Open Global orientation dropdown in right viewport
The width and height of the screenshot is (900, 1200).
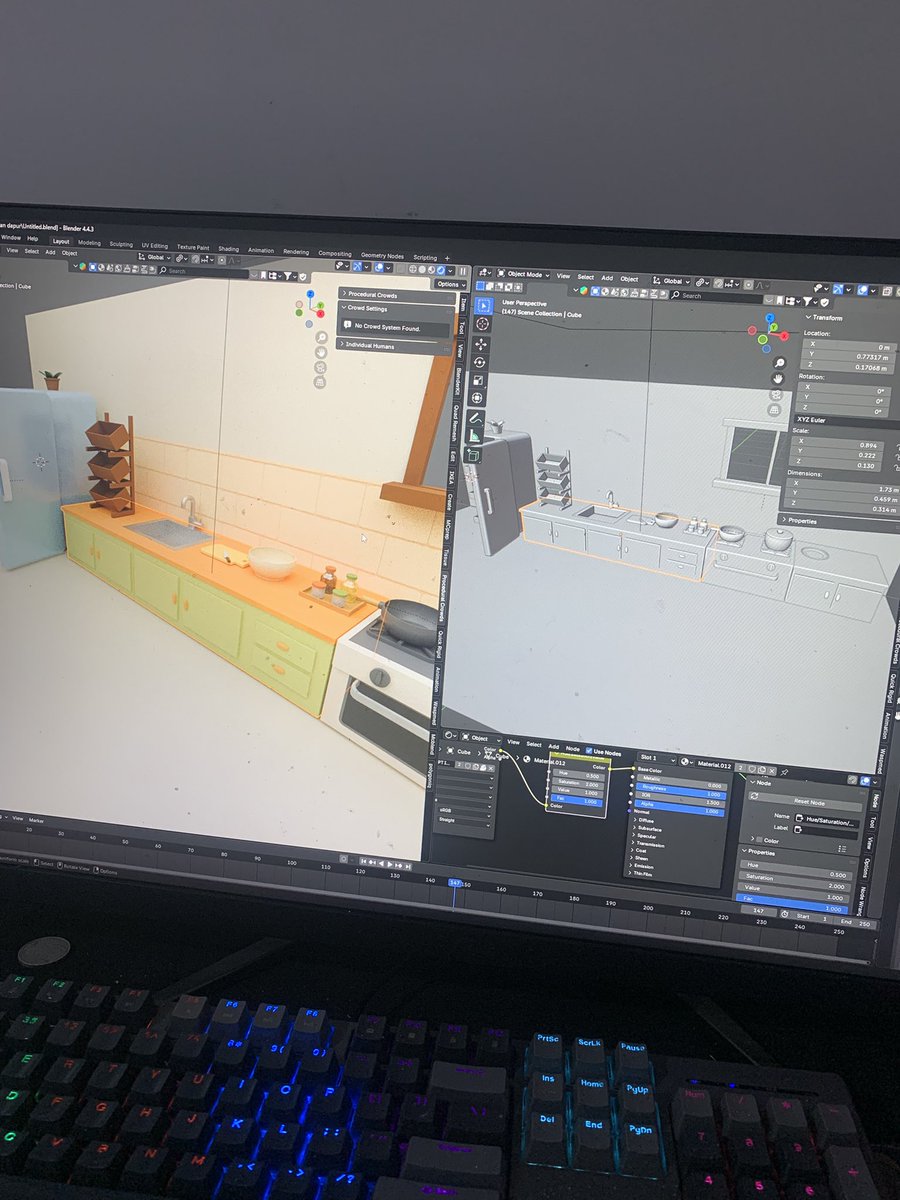pos(672,280)
